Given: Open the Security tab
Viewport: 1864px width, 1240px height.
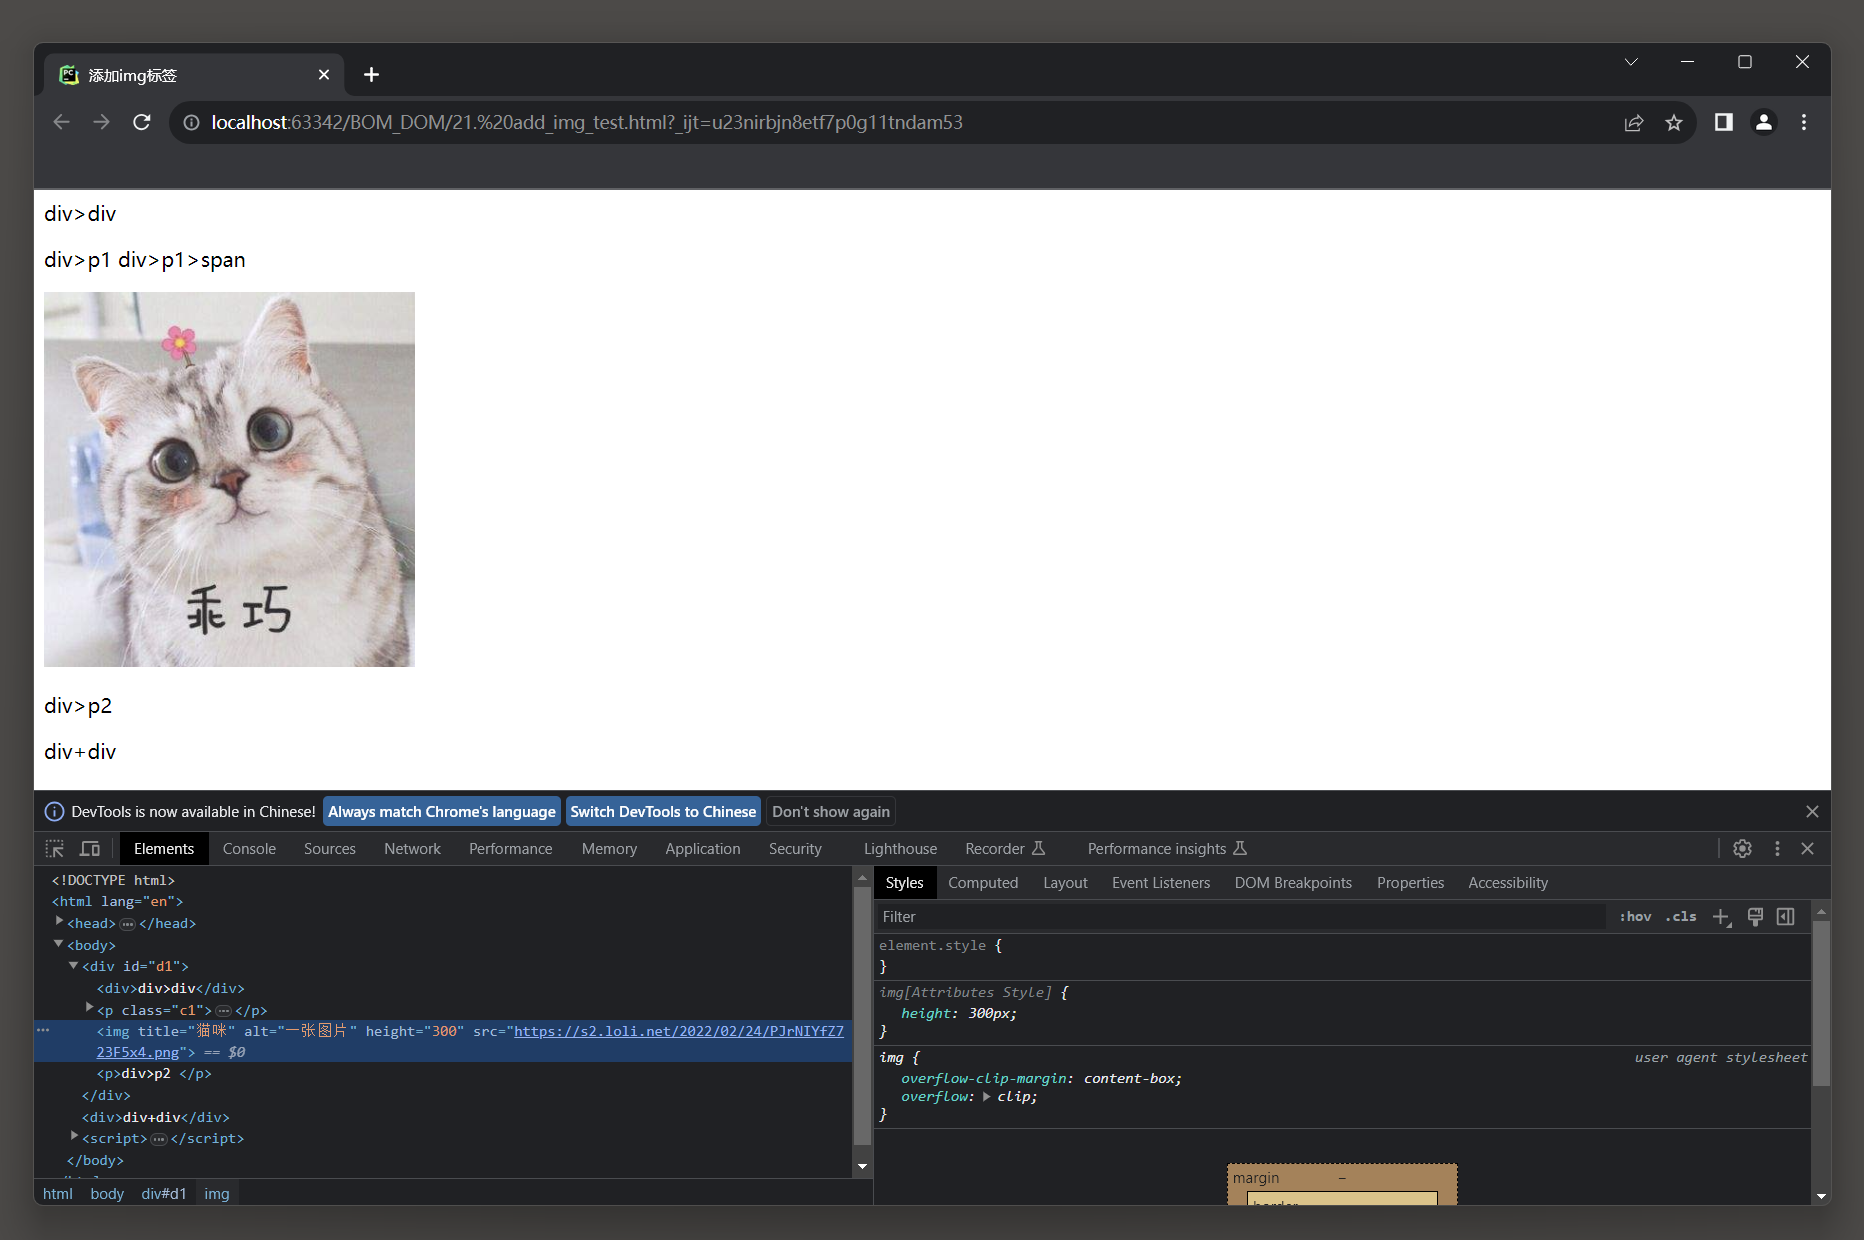Looking at the screenshot, I should pos(795,849).
